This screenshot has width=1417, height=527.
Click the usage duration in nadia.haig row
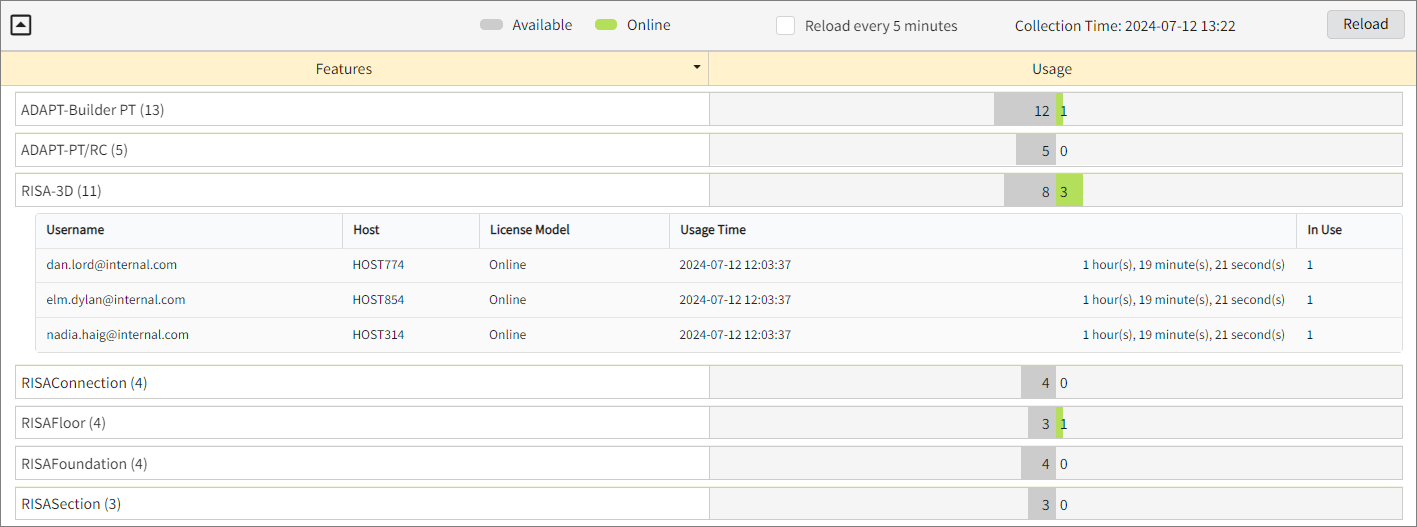click(1183, 335)
